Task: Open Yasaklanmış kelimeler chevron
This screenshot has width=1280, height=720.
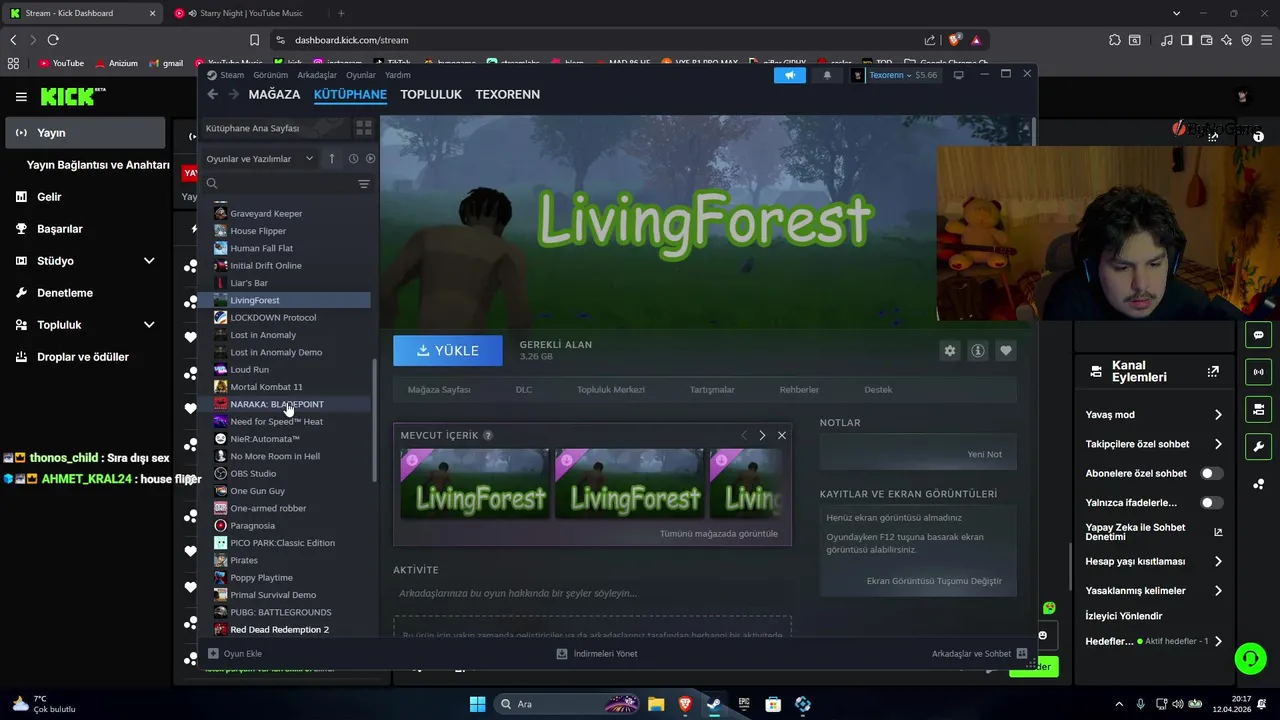Action: tap(1218, 591)
